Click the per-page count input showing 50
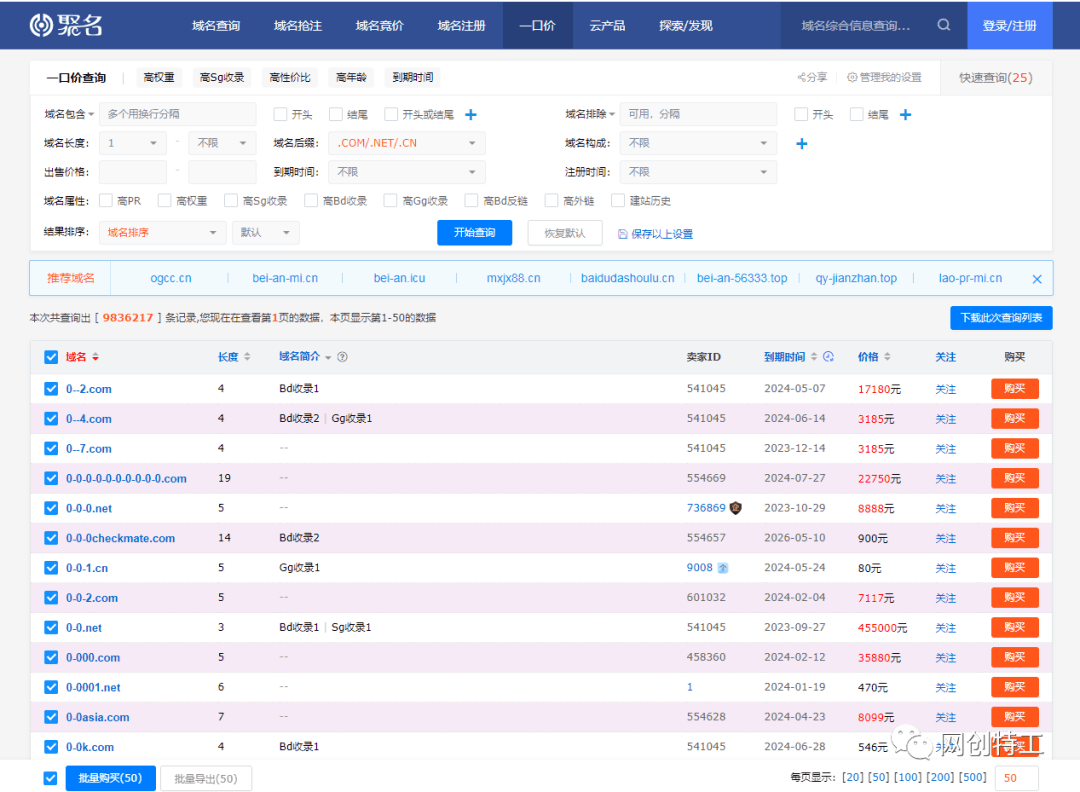Viewport: 1080px width, 792px height. pyautogui.click(x=1017, y=777)
